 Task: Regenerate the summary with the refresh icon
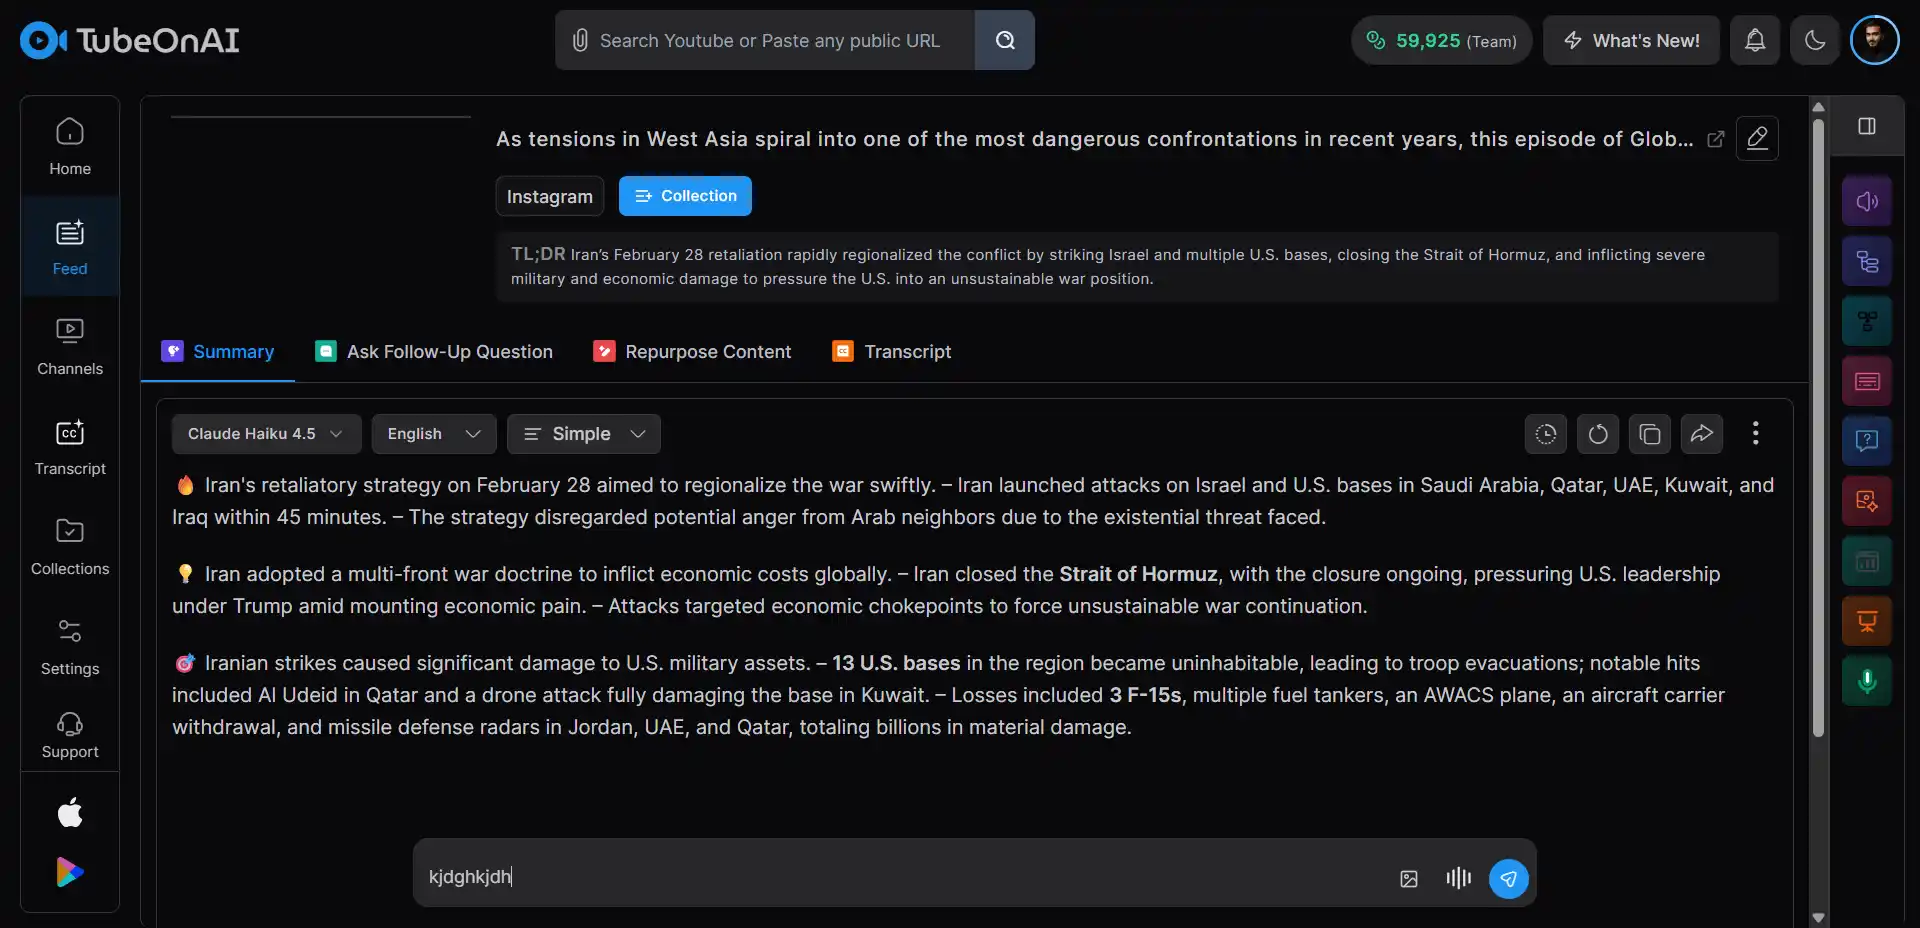pyautogui.click(x=1598, y=434)
